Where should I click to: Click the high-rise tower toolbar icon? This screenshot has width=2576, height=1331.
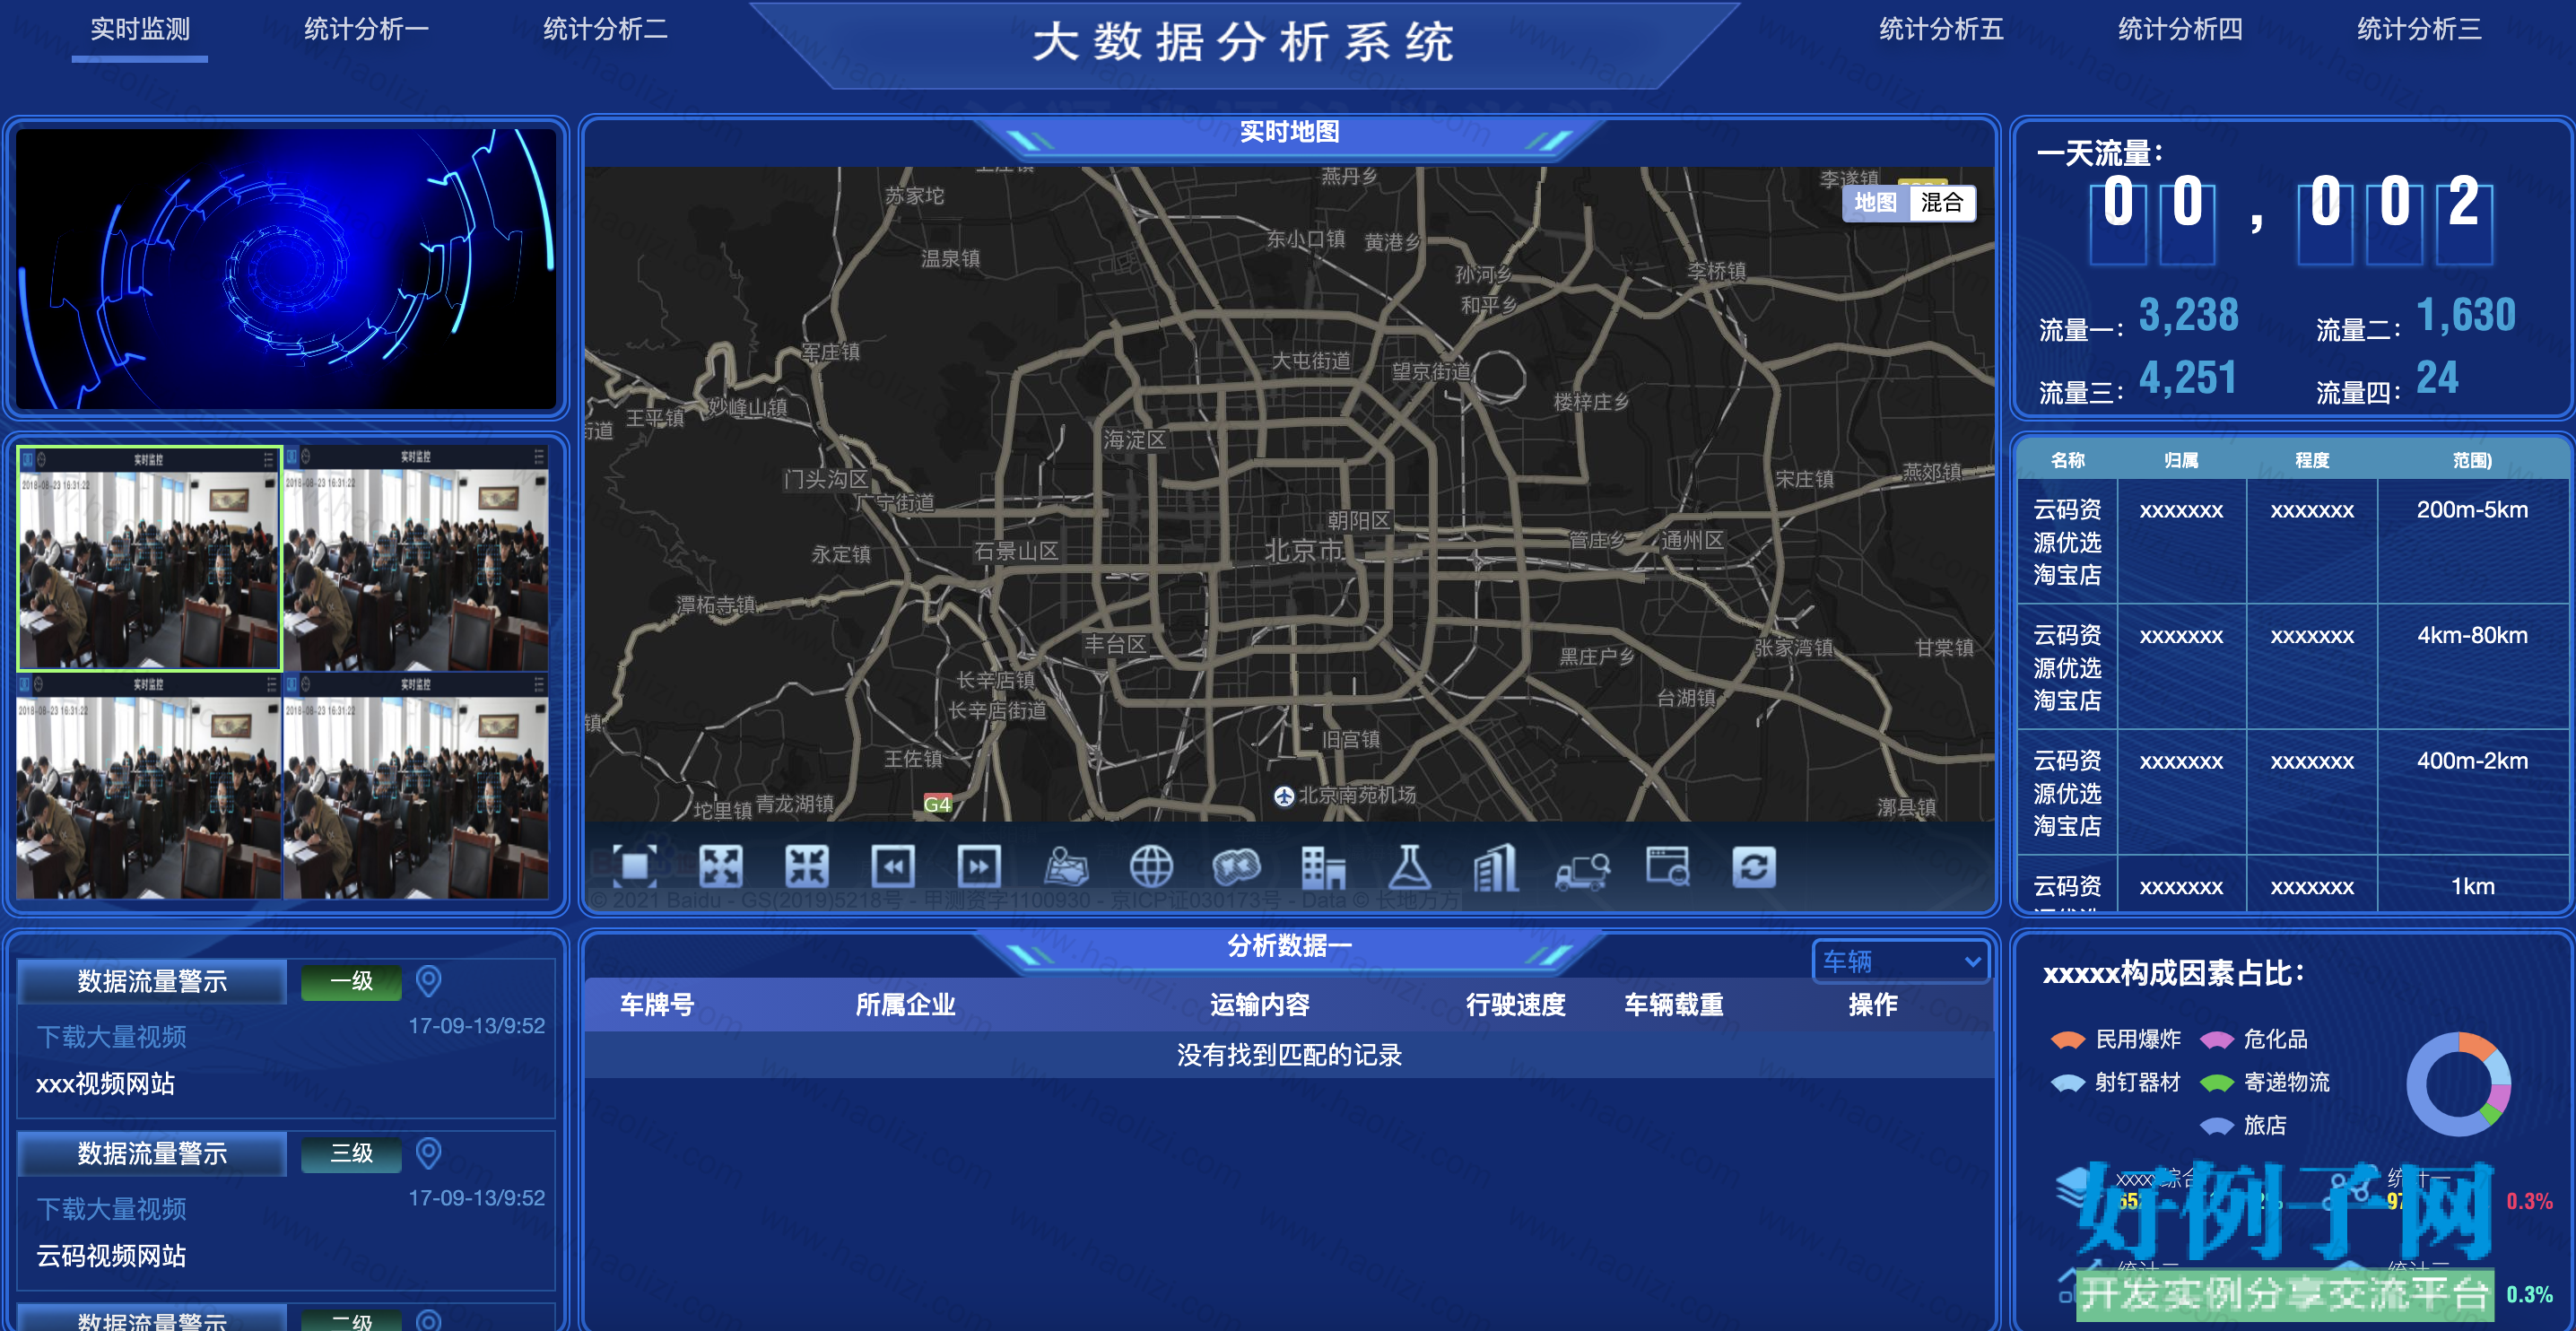[x=1495, y=866]
